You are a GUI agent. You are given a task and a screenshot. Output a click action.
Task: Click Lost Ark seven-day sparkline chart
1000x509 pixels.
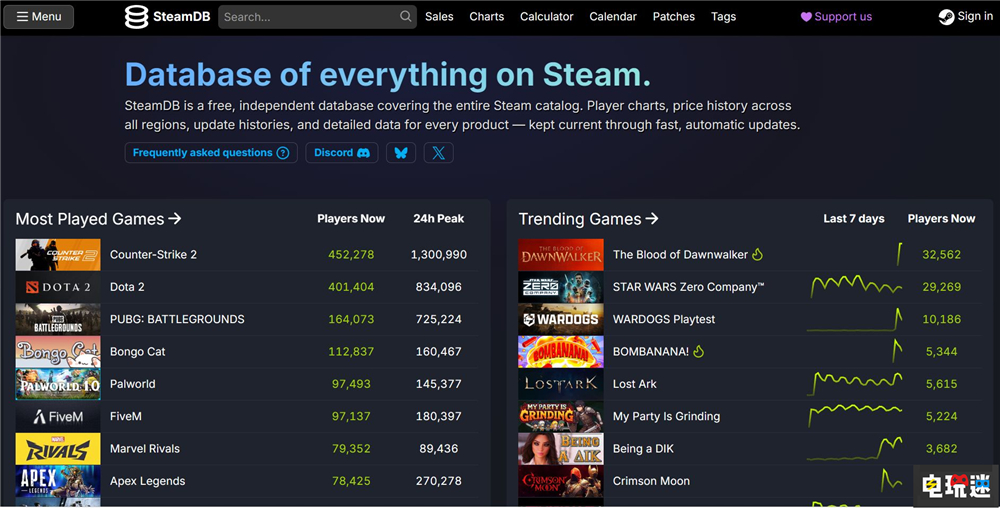[x=856, y=384]
